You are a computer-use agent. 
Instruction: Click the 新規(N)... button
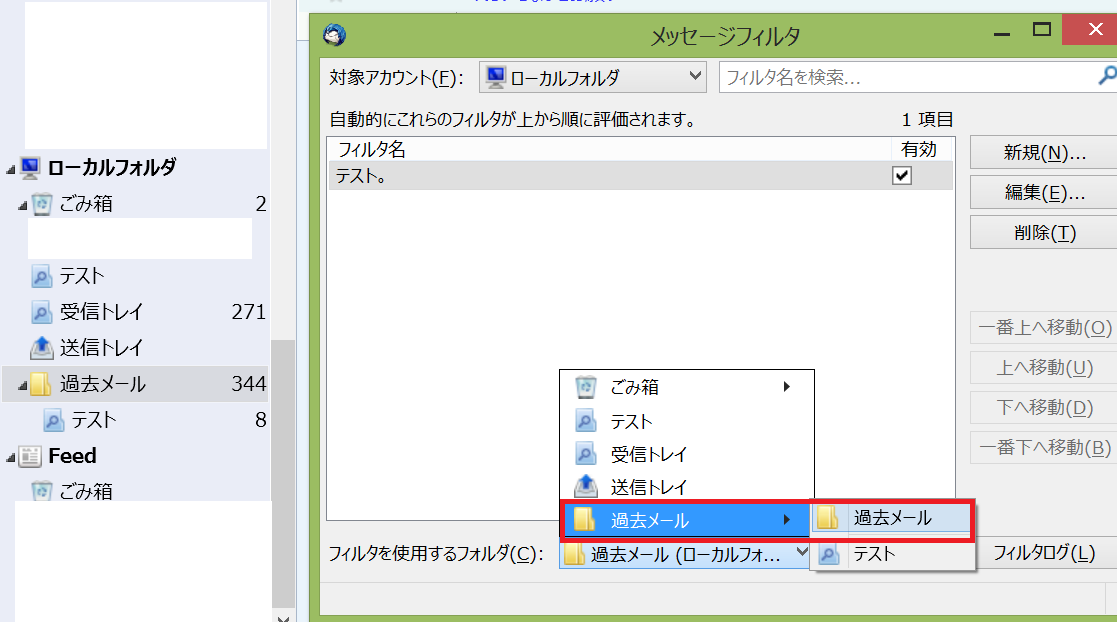[1044, 153]
